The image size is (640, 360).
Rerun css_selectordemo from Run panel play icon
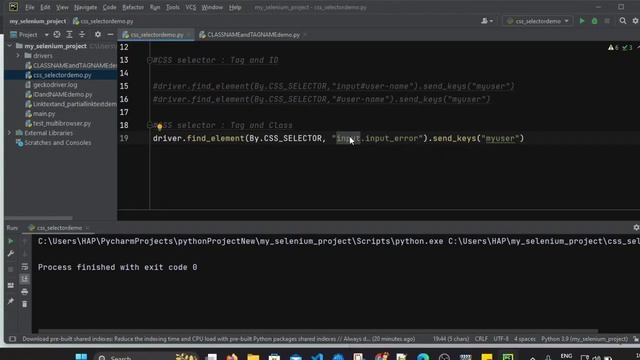pyautogui.click(x=11, y=241)
